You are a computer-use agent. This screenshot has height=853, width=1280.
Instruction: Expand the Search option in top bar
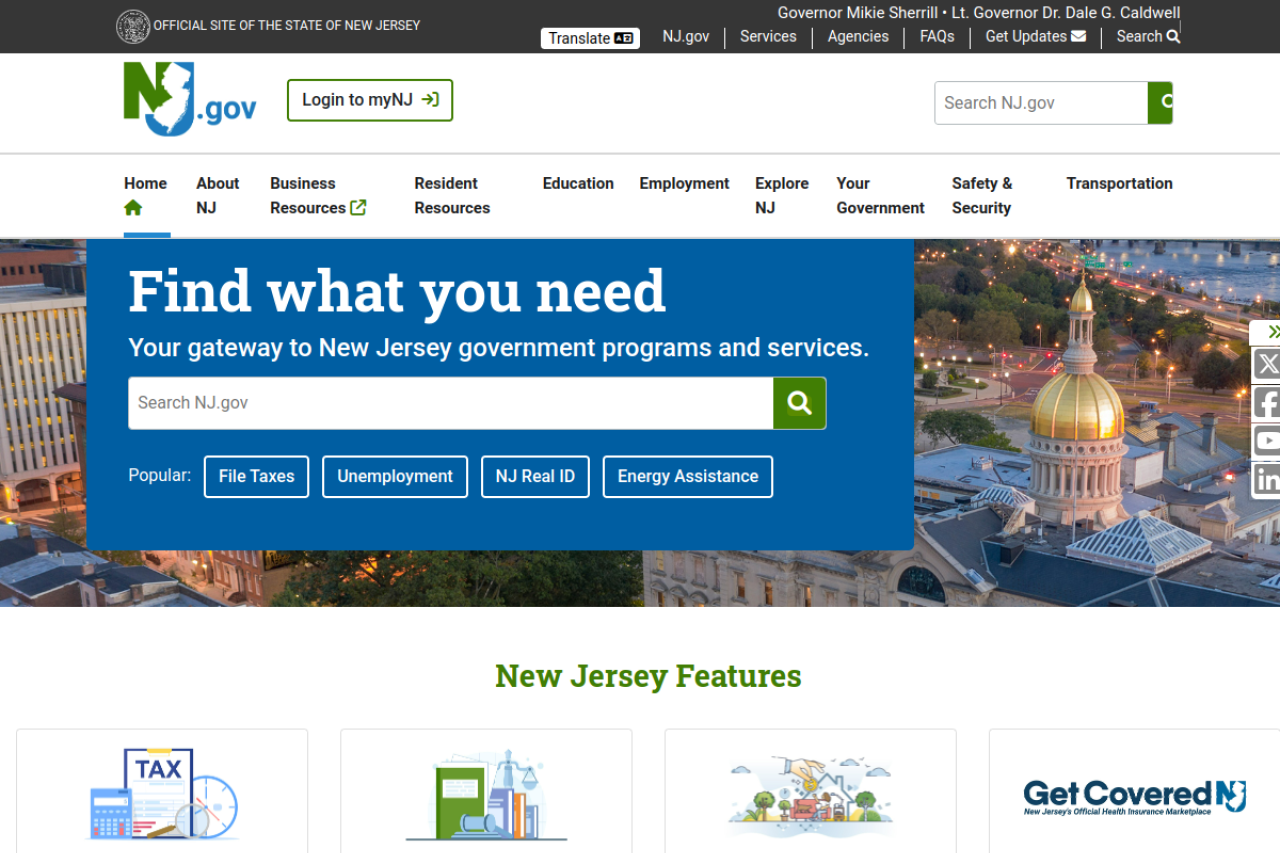click(x=1147, y=37)
